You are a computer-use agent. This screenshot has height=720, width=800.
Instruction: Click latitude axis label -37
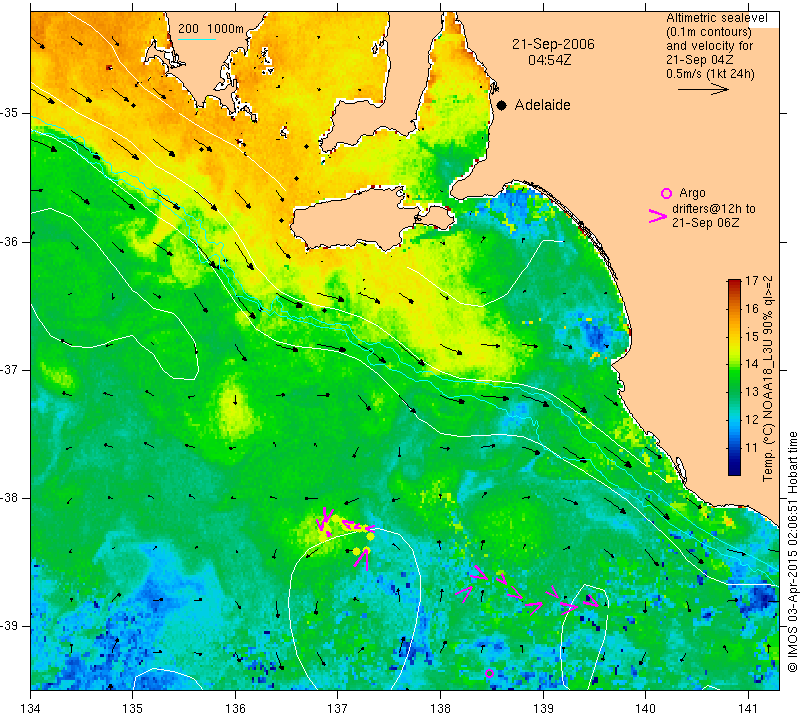[x=10, y=369]
